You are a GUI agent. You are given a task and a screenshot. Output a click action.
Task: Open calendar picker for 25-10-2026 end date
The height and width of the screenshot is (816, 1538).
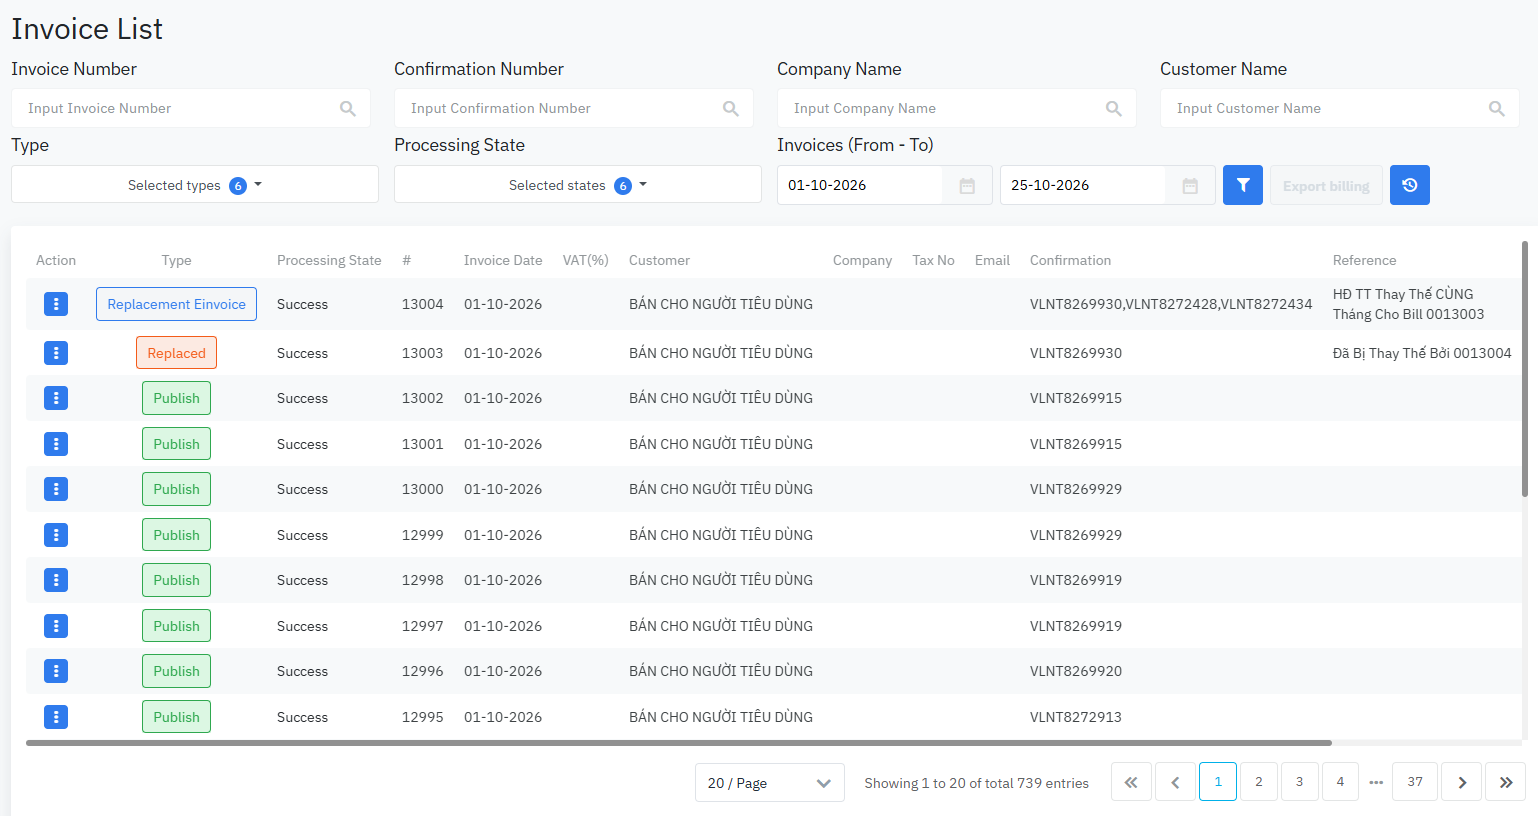tap(1190, 185)
